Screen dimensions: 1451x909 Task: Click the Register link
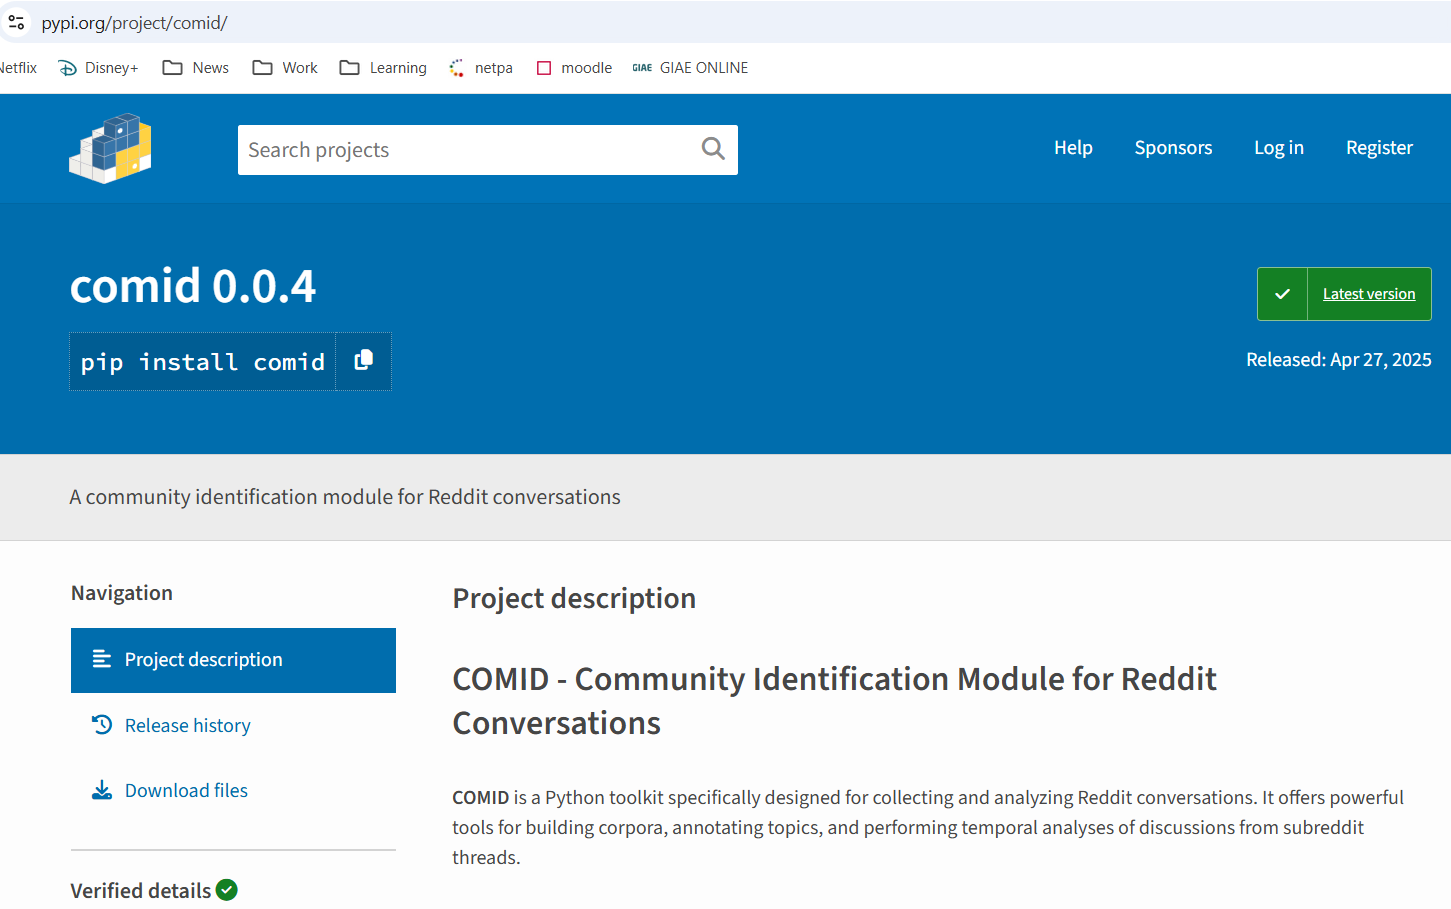1379,148
